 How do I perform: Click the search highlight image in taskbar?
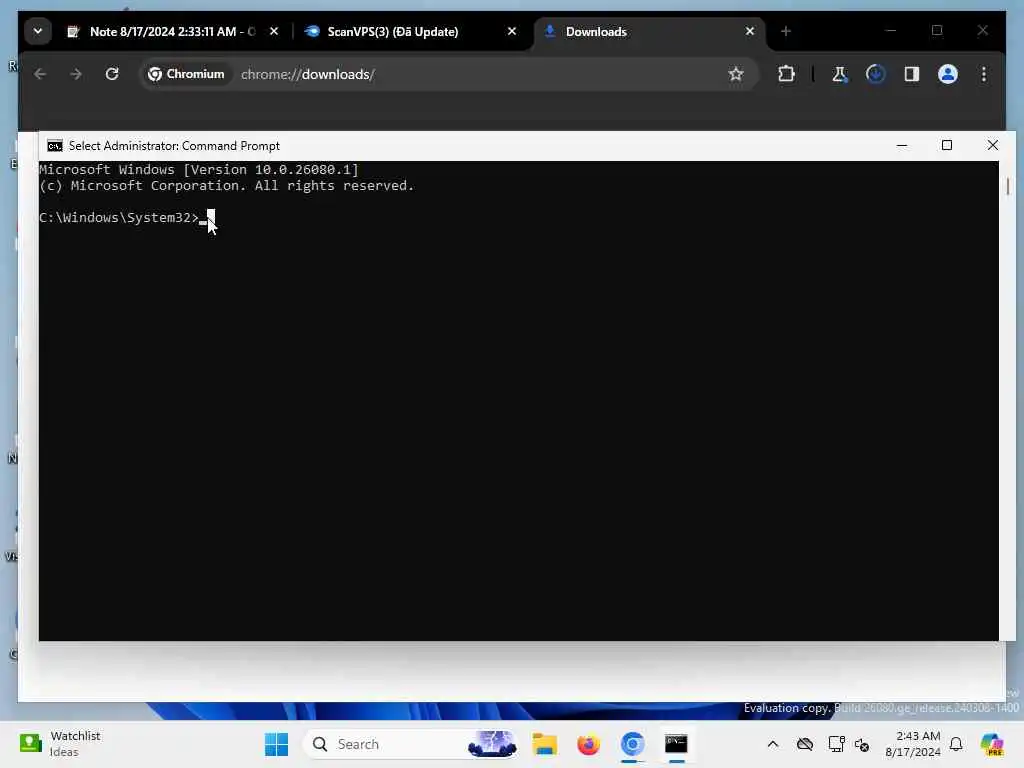(492, 744)
